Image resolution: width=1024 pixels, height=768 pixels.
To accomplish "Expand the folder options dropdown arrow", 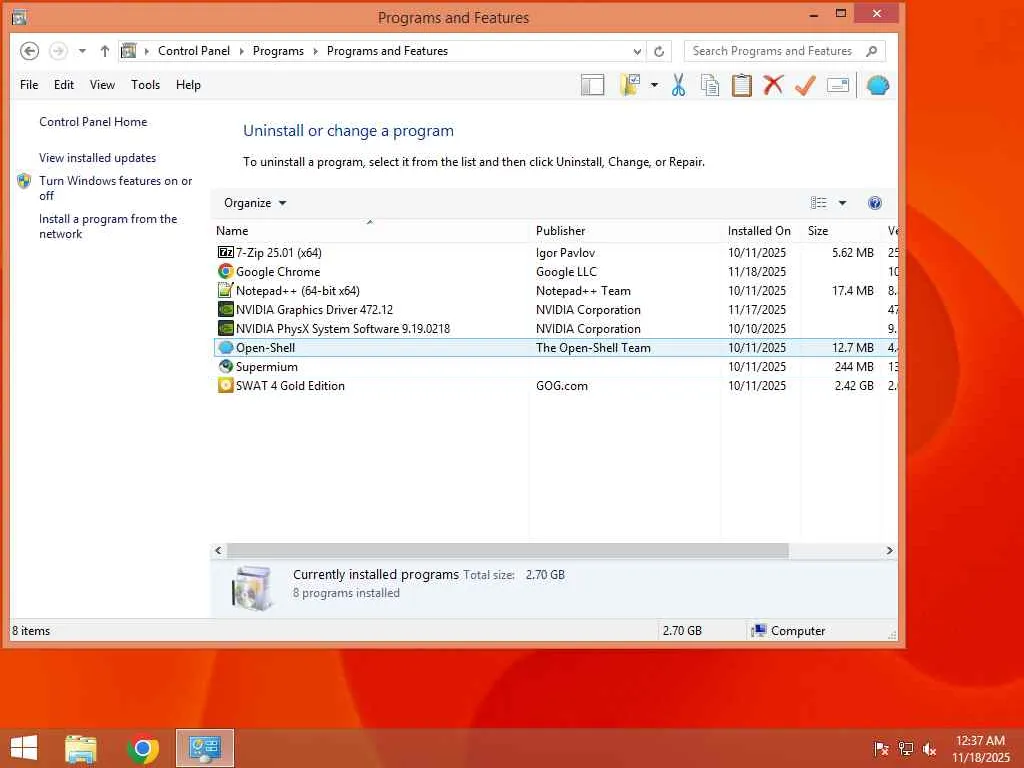I will pos(654,85).
